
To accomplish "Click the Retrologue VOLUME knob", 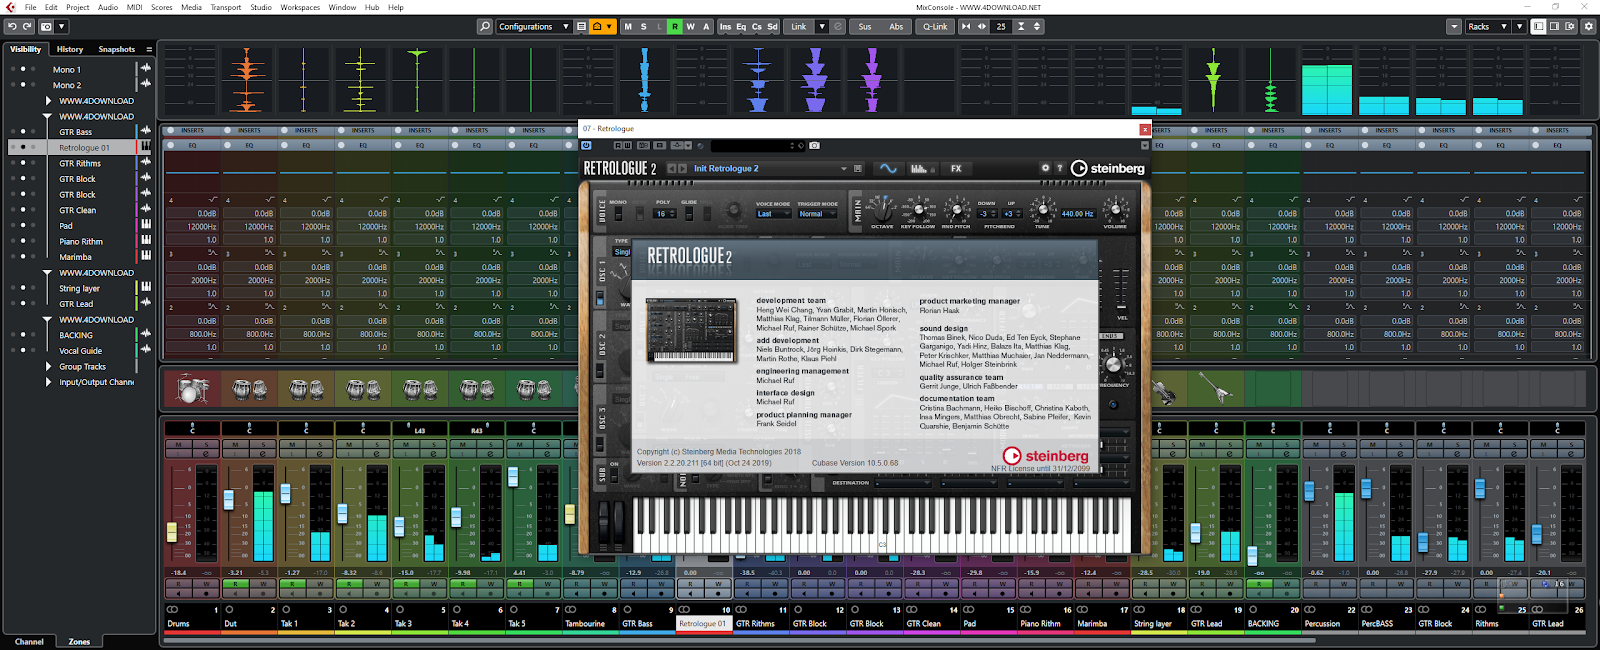I will [1115, 210].
